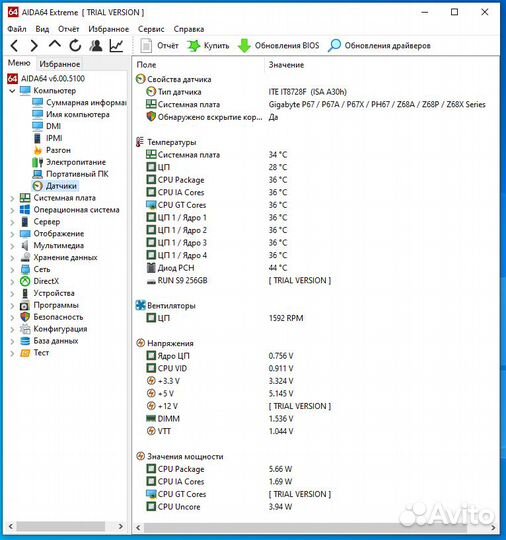Click the RUN S9 256GB drive icon
Image resolution: width=506 pixels, height=540 pixels.
tap(151, 281)
